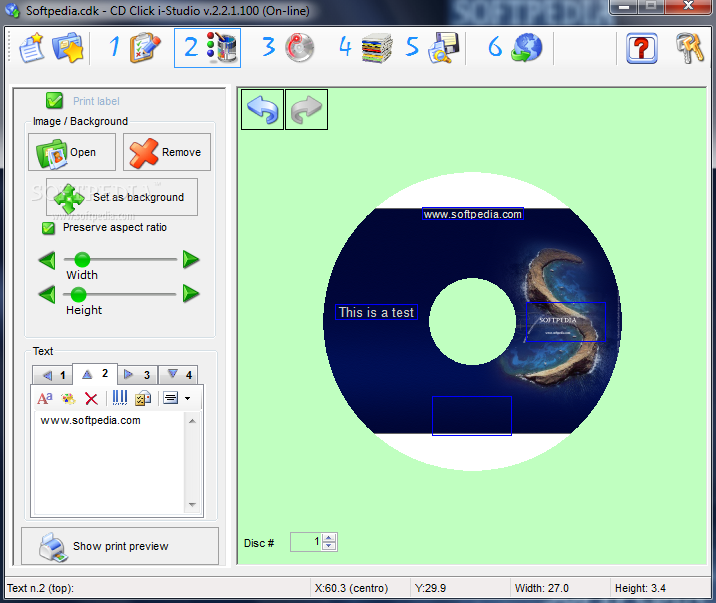Open the text alignment dropdown arrow
The image size is (716, 603).
188,399
